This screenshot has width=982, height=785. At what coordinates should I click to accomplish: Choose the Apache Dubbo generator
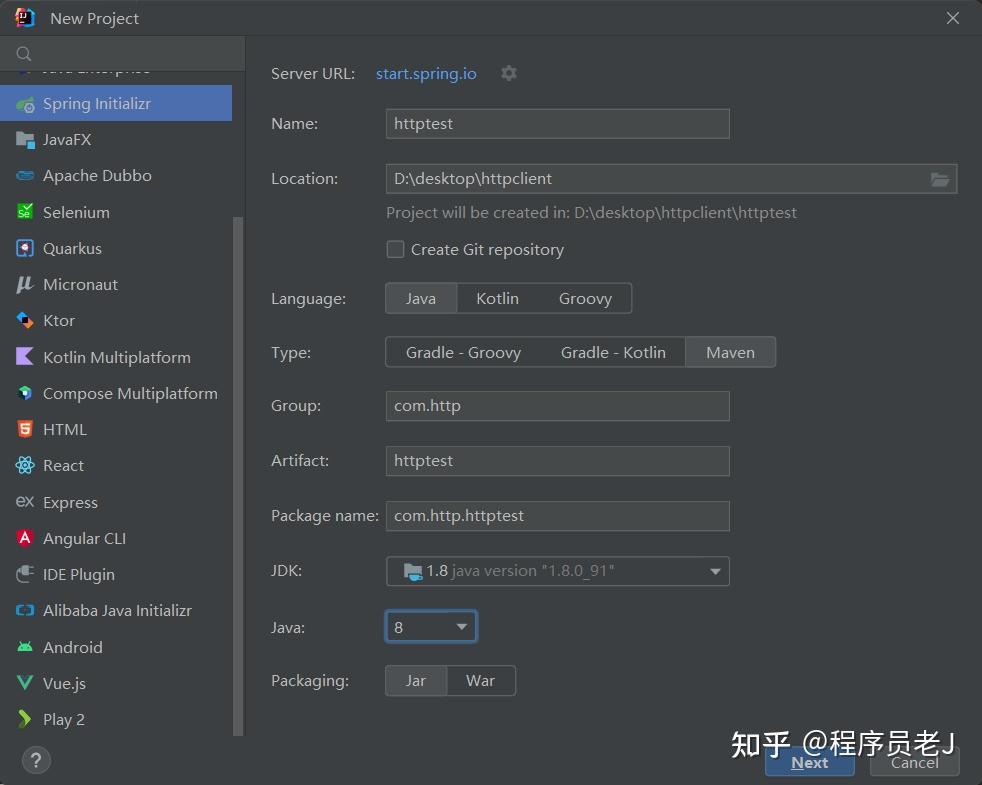coord(97,175)
